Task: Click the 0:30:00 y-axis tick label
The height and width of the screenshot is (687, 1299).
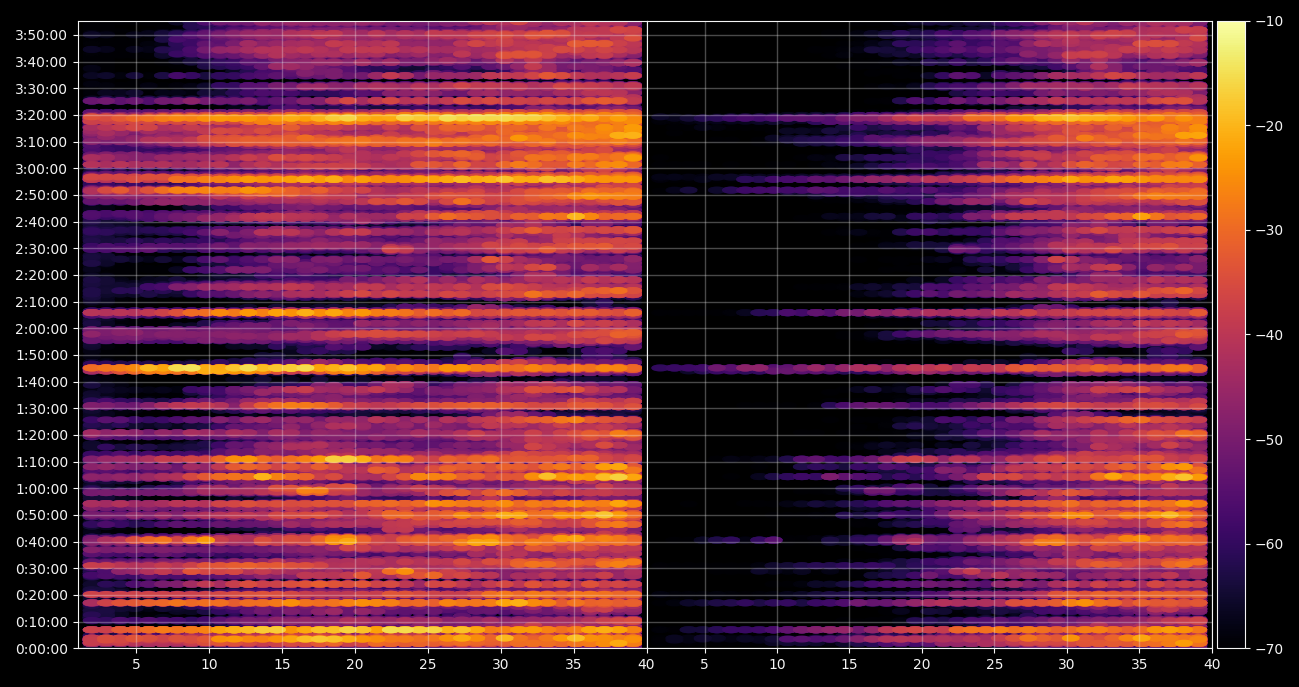Action: pos(42,568)
